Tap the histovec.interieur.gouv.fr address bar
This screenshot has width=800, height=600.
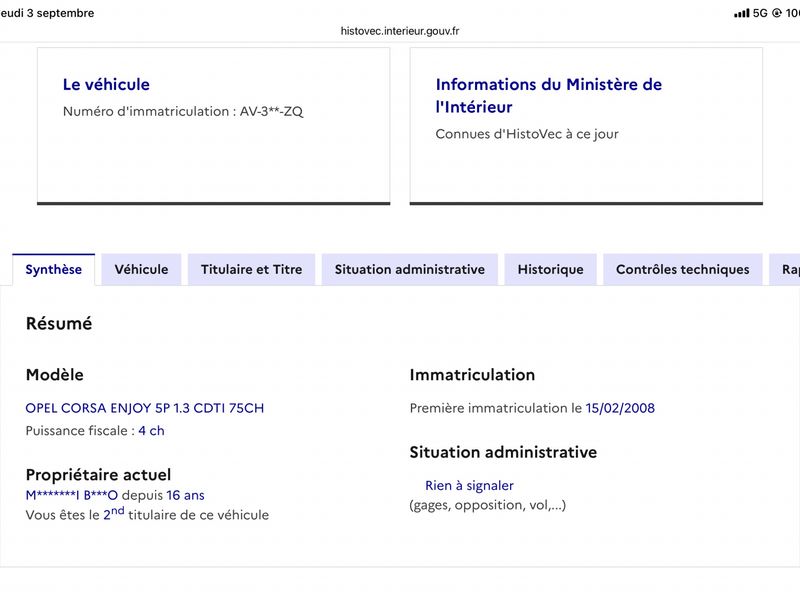click(x=400, y=31)
